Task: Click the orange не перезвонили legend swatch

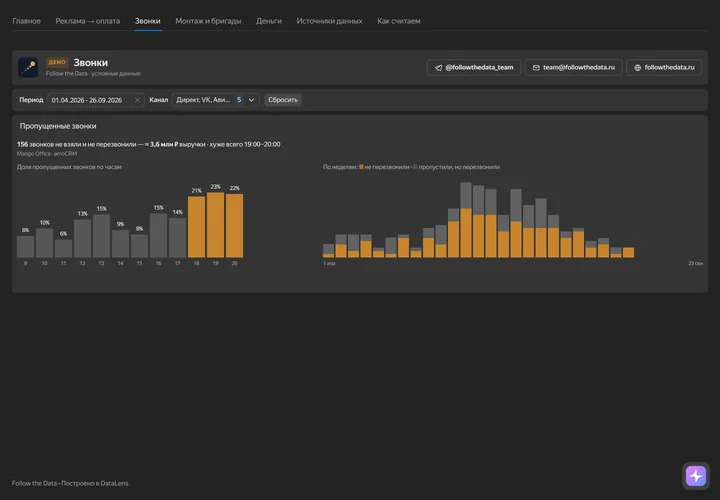Action: [x=361, y=167]
